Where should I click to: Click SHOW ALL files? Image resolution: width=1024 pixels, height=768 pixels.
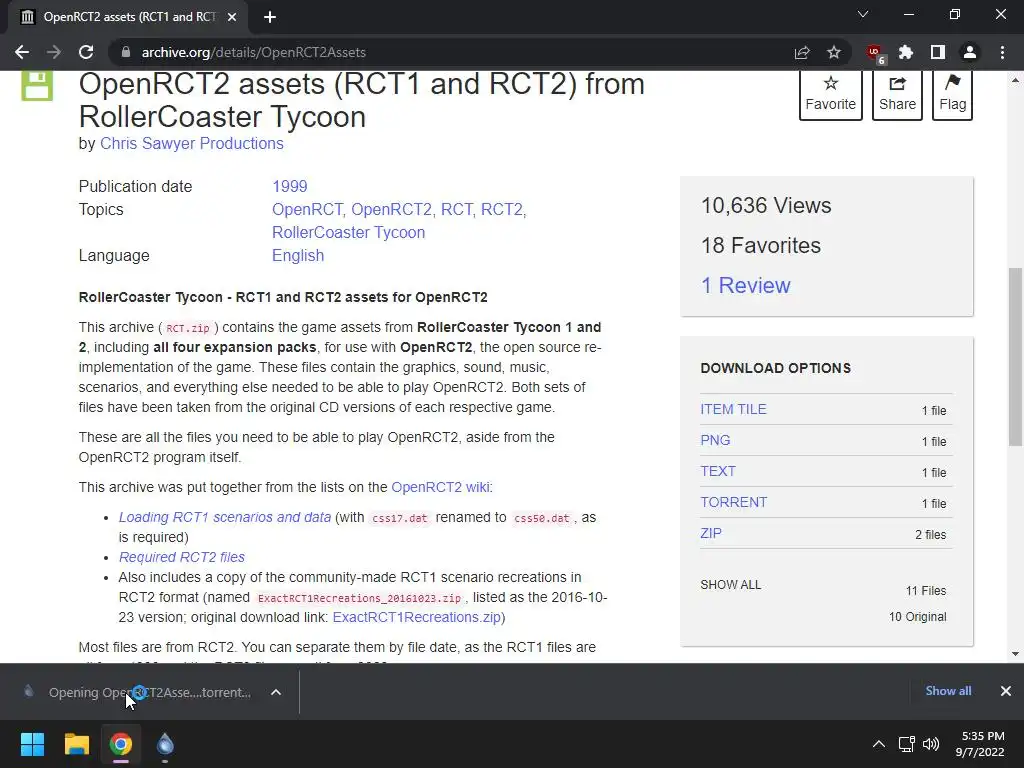730,584
